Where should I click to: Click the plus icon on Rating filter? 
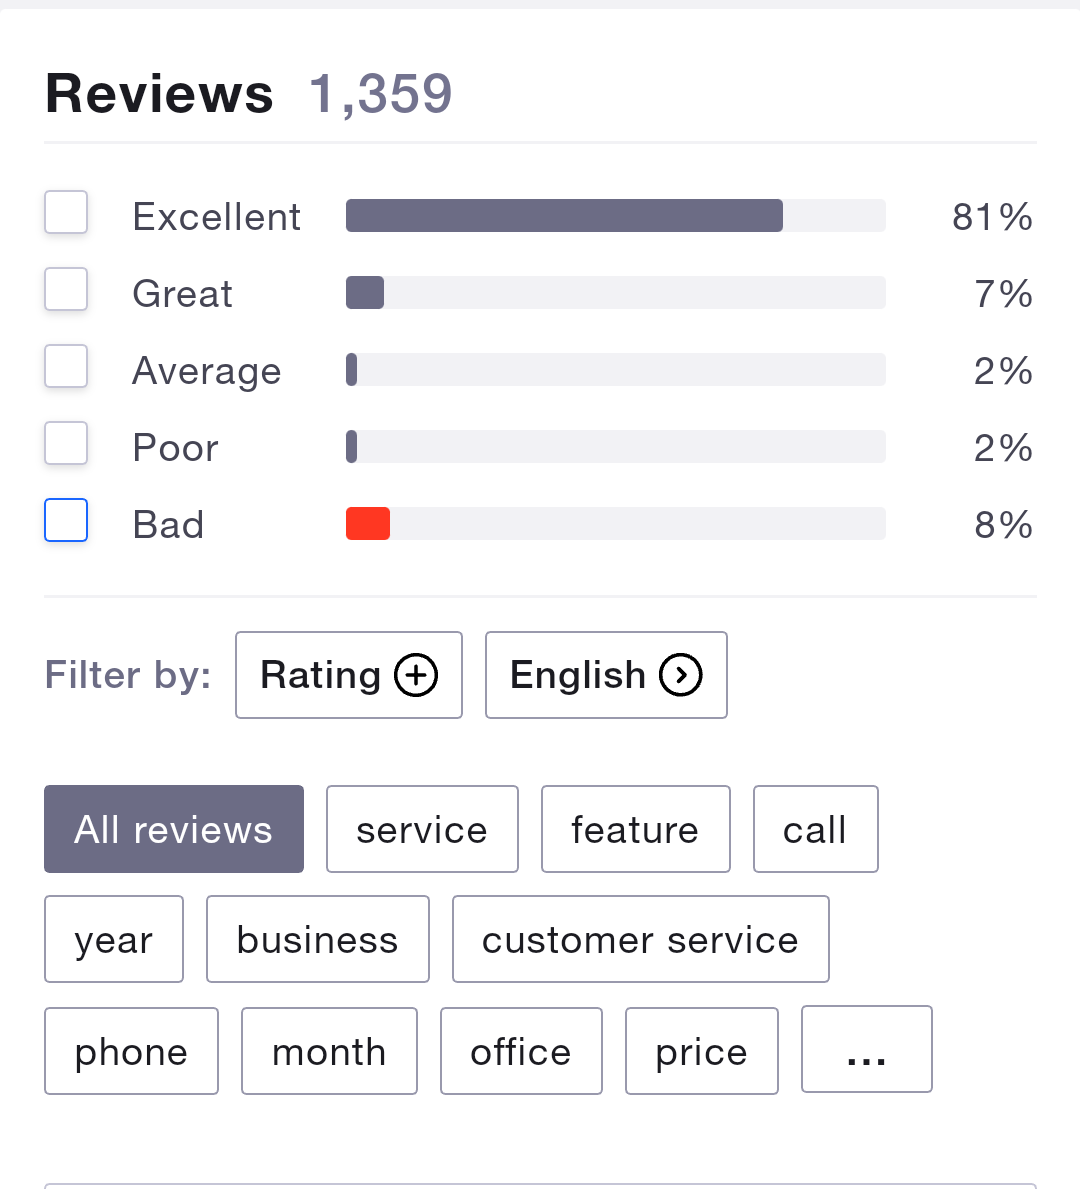coord(416,675)
